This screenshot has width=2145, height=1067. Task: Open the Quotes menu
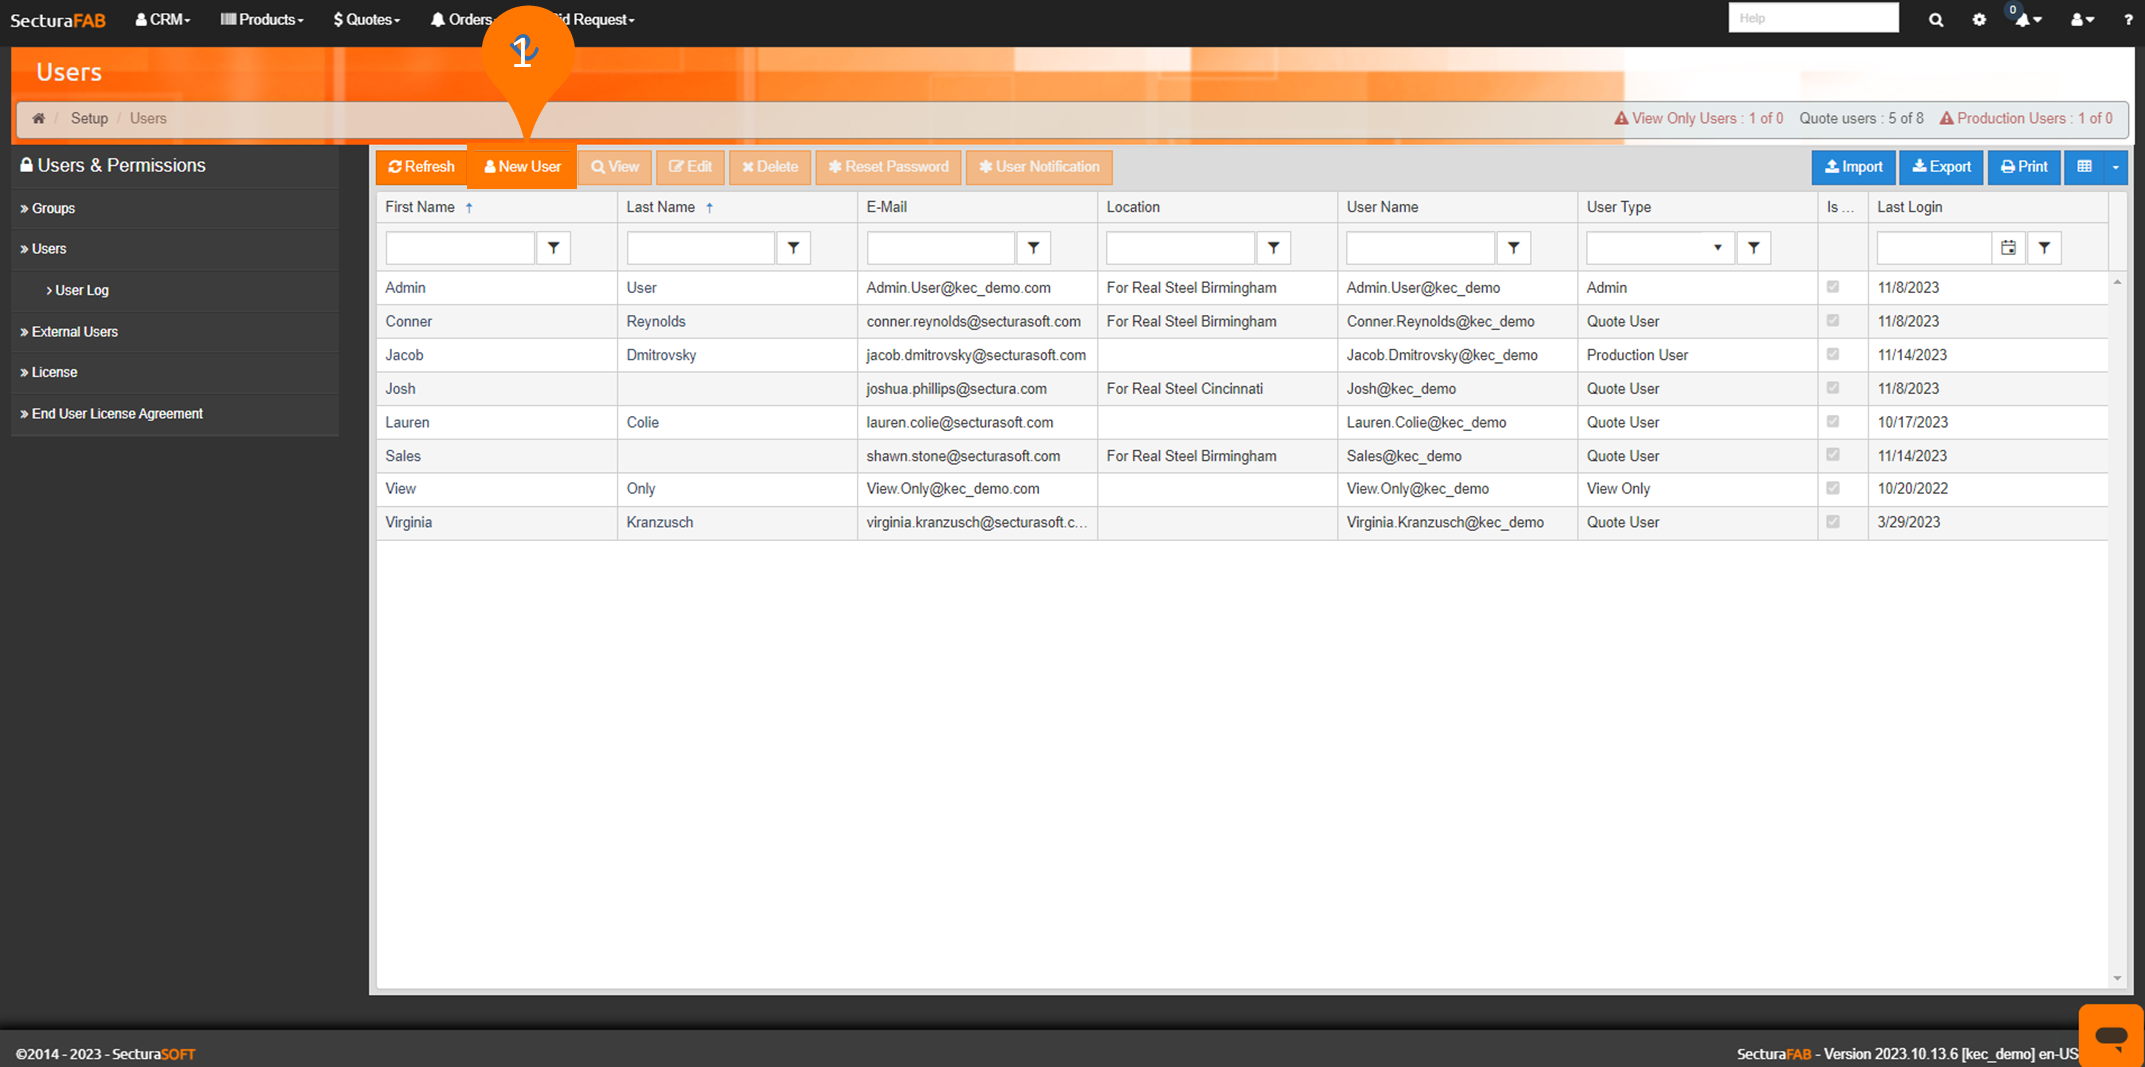coord(366,19)
